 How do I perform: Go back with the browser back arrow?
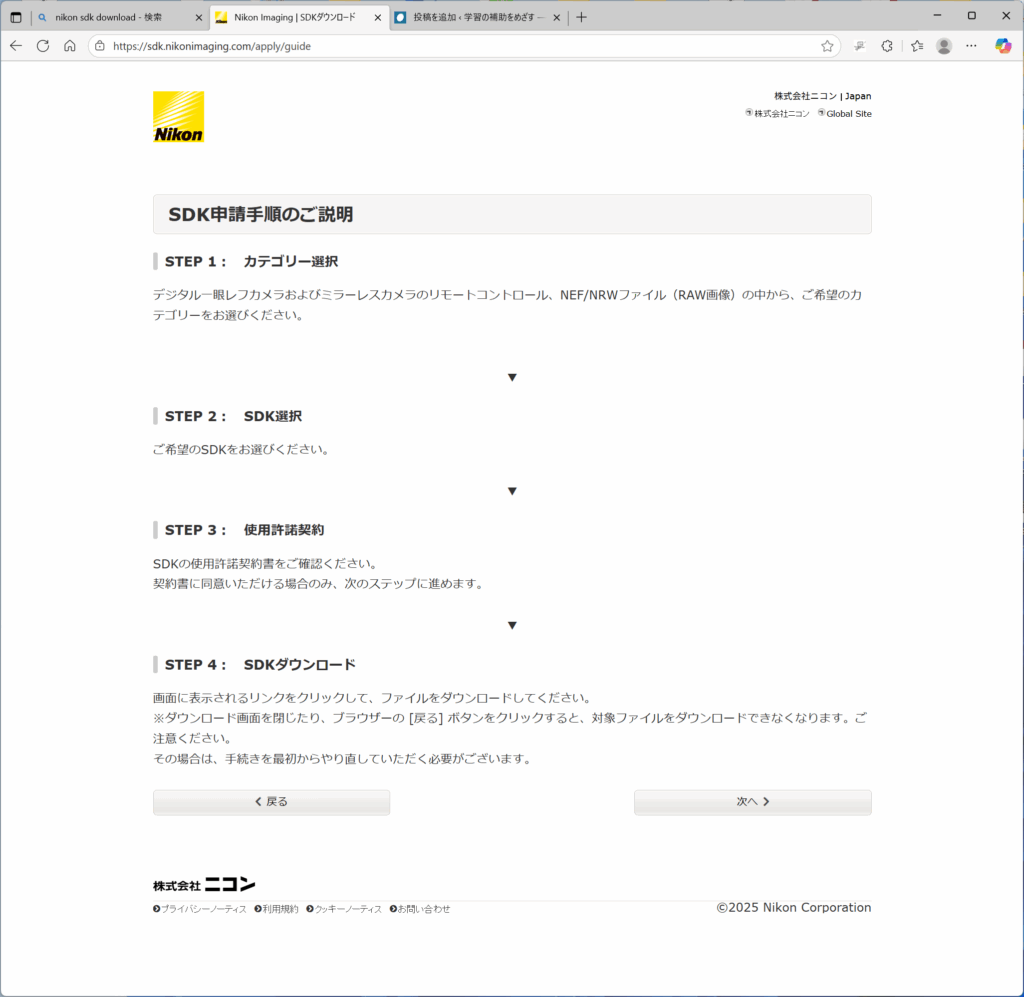[x=16, y=46]
